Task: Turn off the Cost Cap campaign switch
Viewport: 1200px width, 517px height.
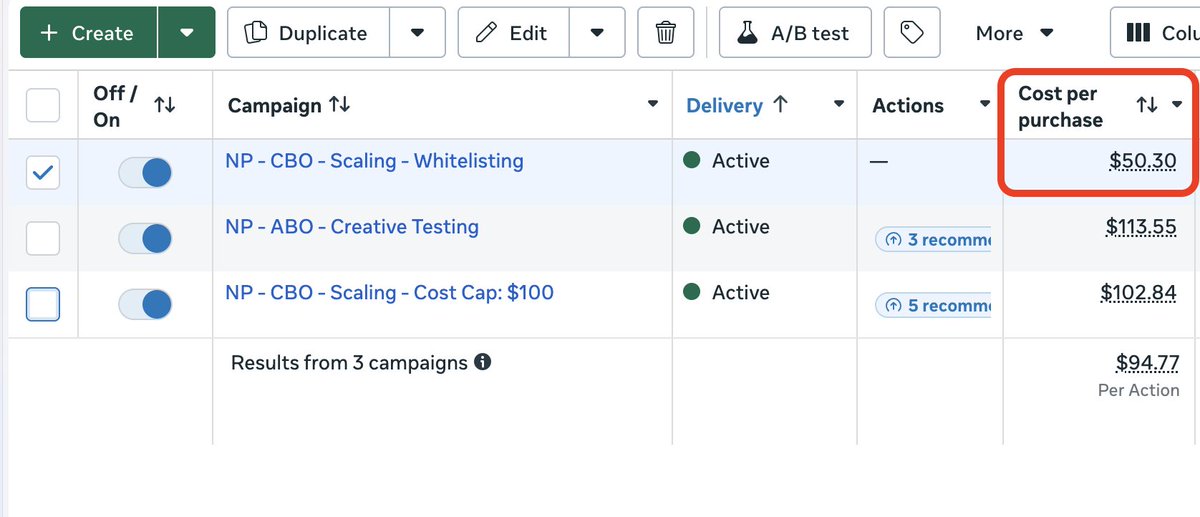Action: point(145,304)
